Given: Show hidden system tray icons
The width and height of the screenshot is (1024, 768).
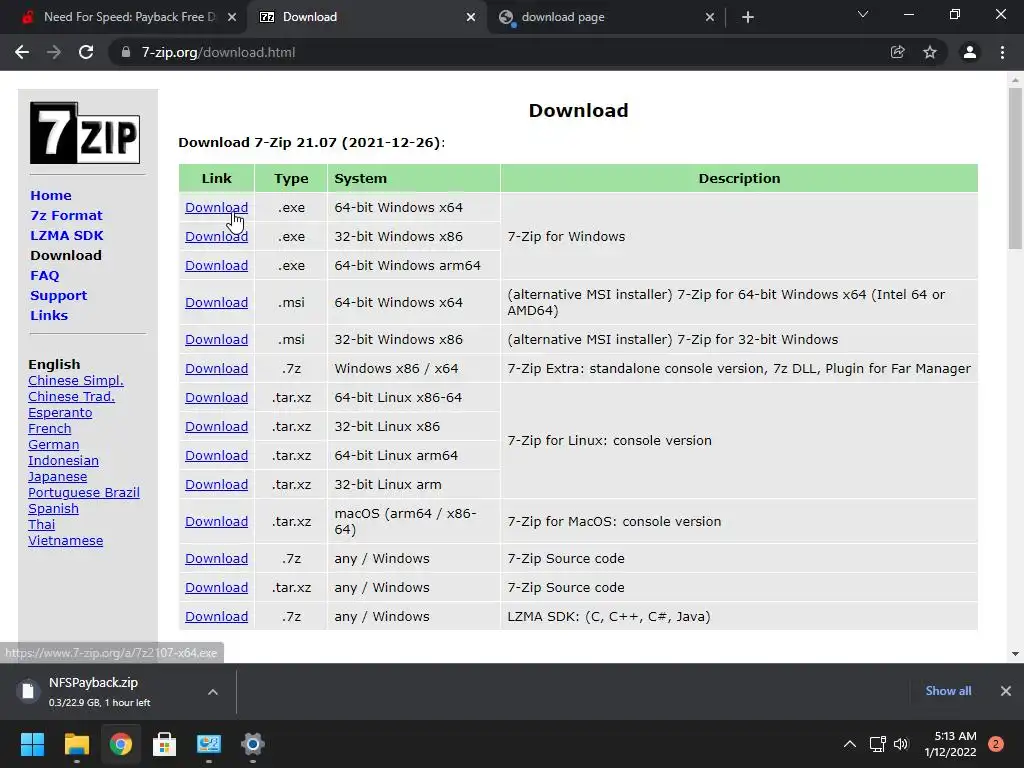Looking at the screenshot, I should [850, 744].
